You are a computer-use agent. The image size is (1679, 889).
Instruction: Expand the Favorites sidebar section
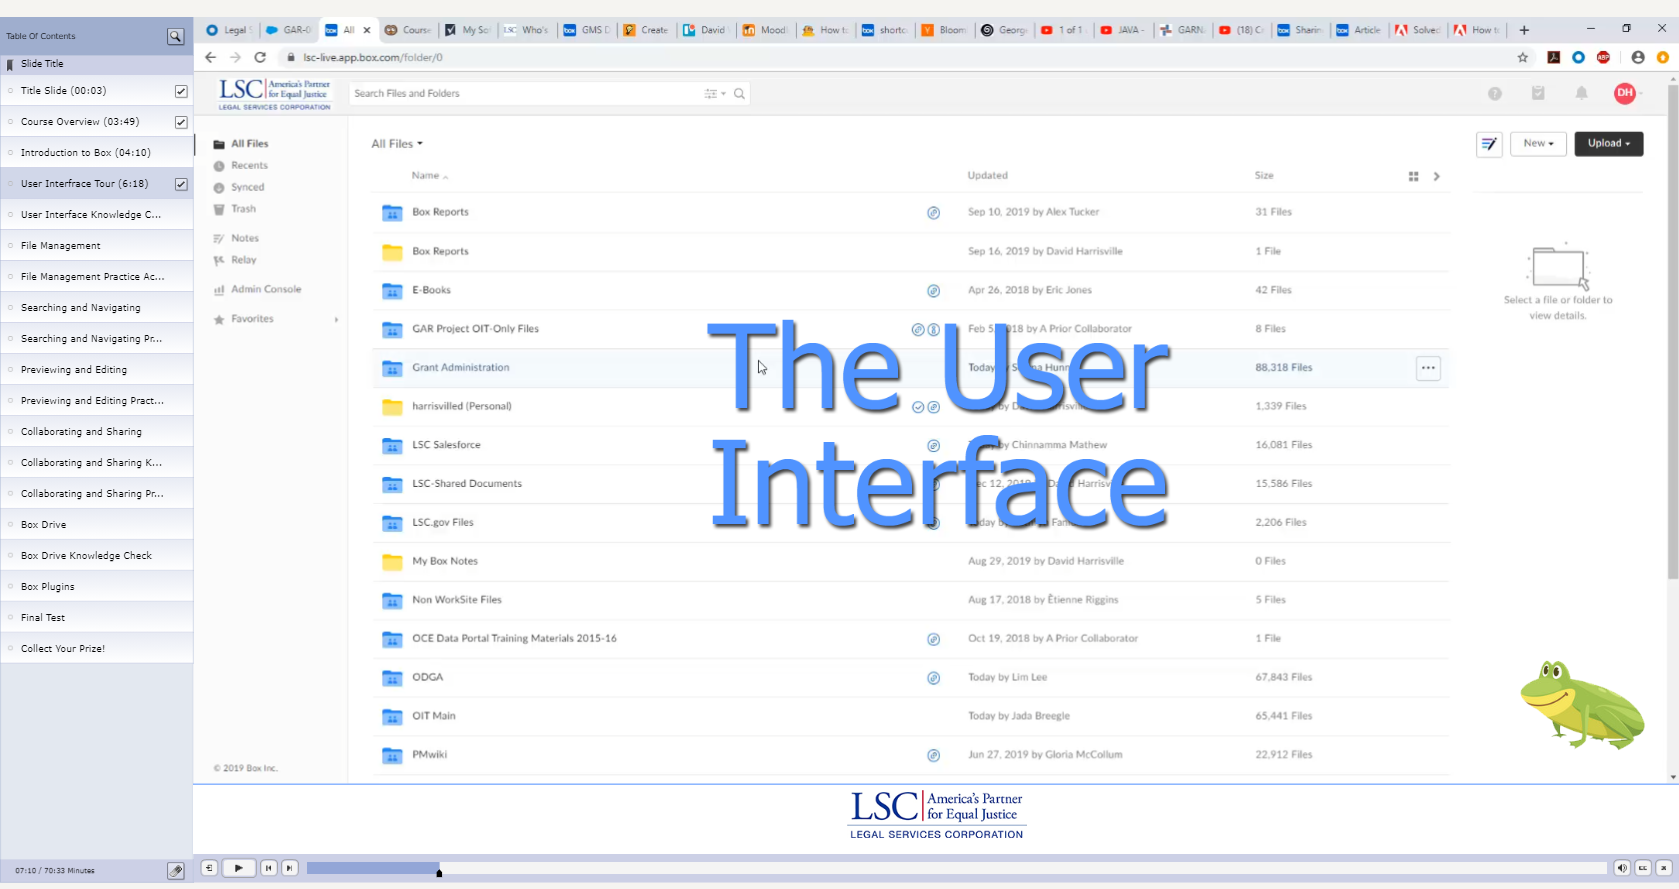click(x=336, y=320)
